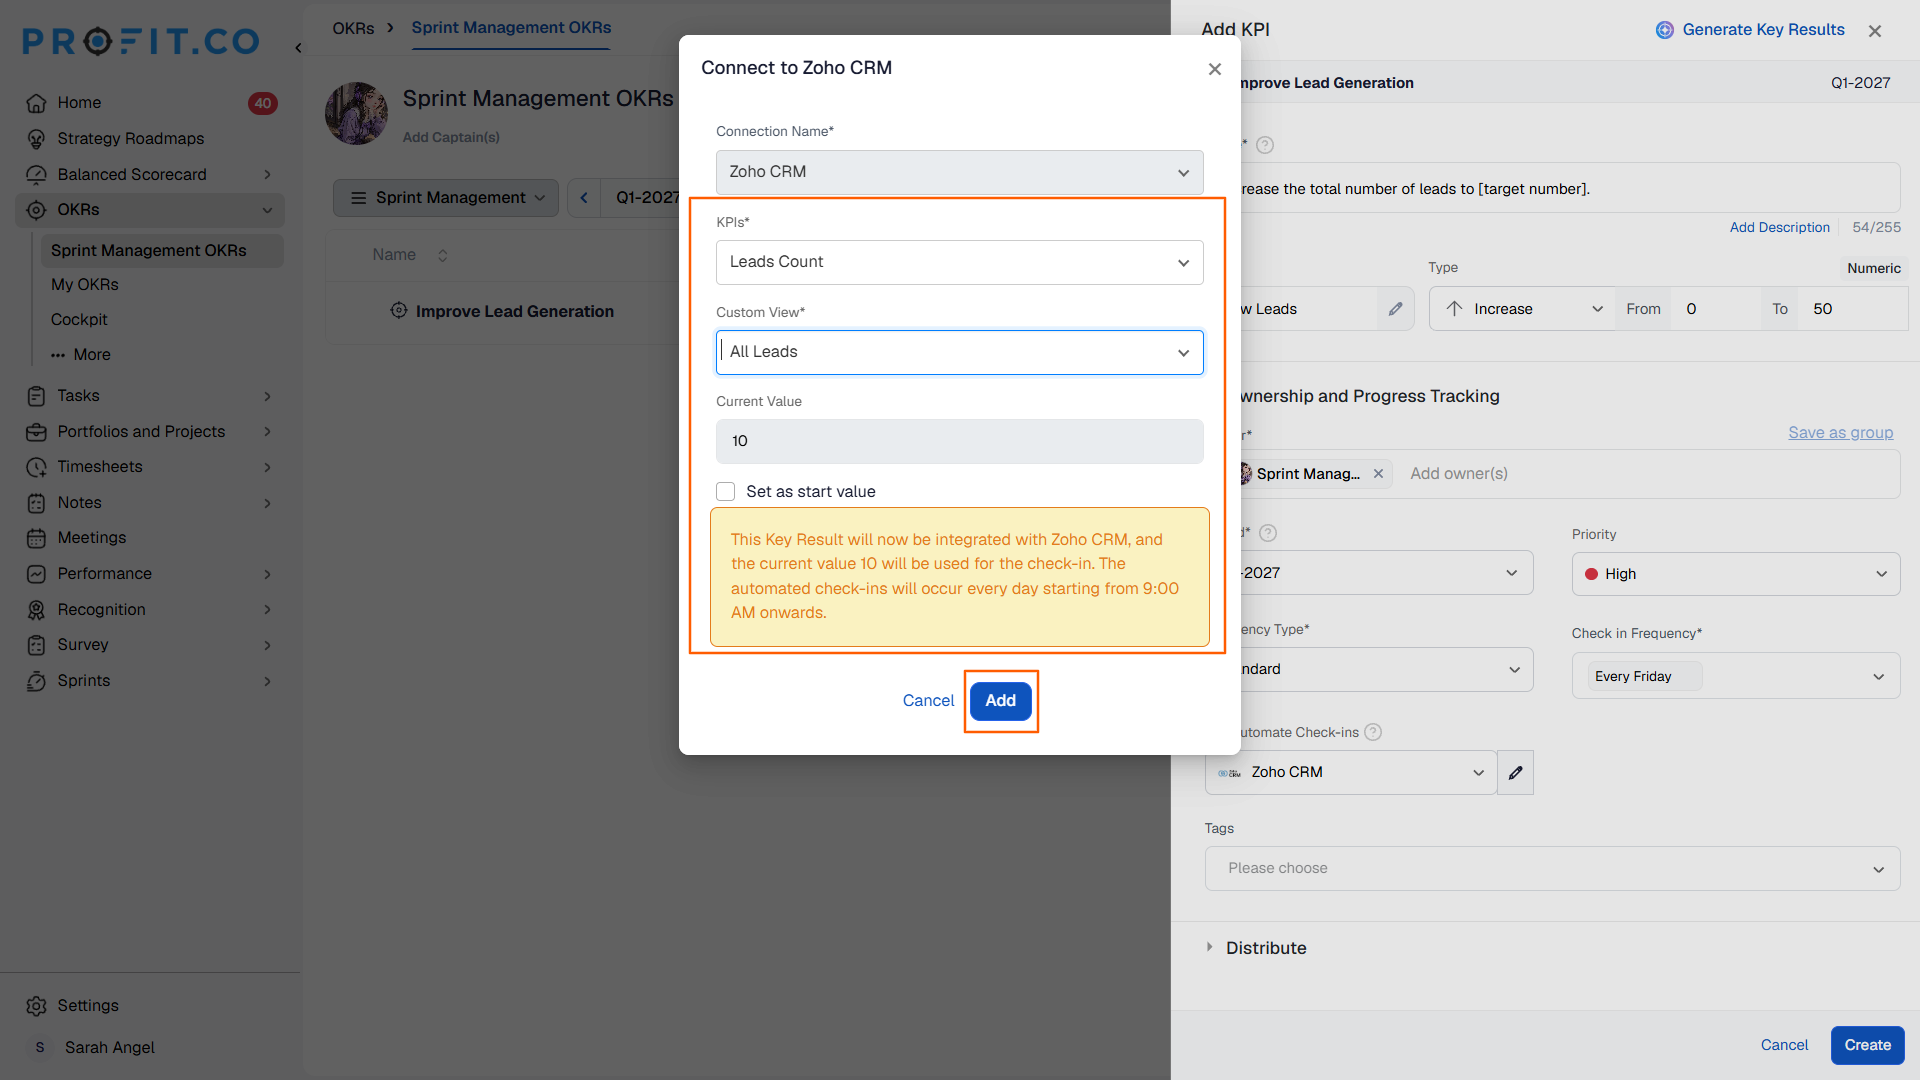Image resolution: width=1920 pixels, height=1080 pixels.
Task: Click the Sprints icon in sidebar
Action: click(36, 681)
